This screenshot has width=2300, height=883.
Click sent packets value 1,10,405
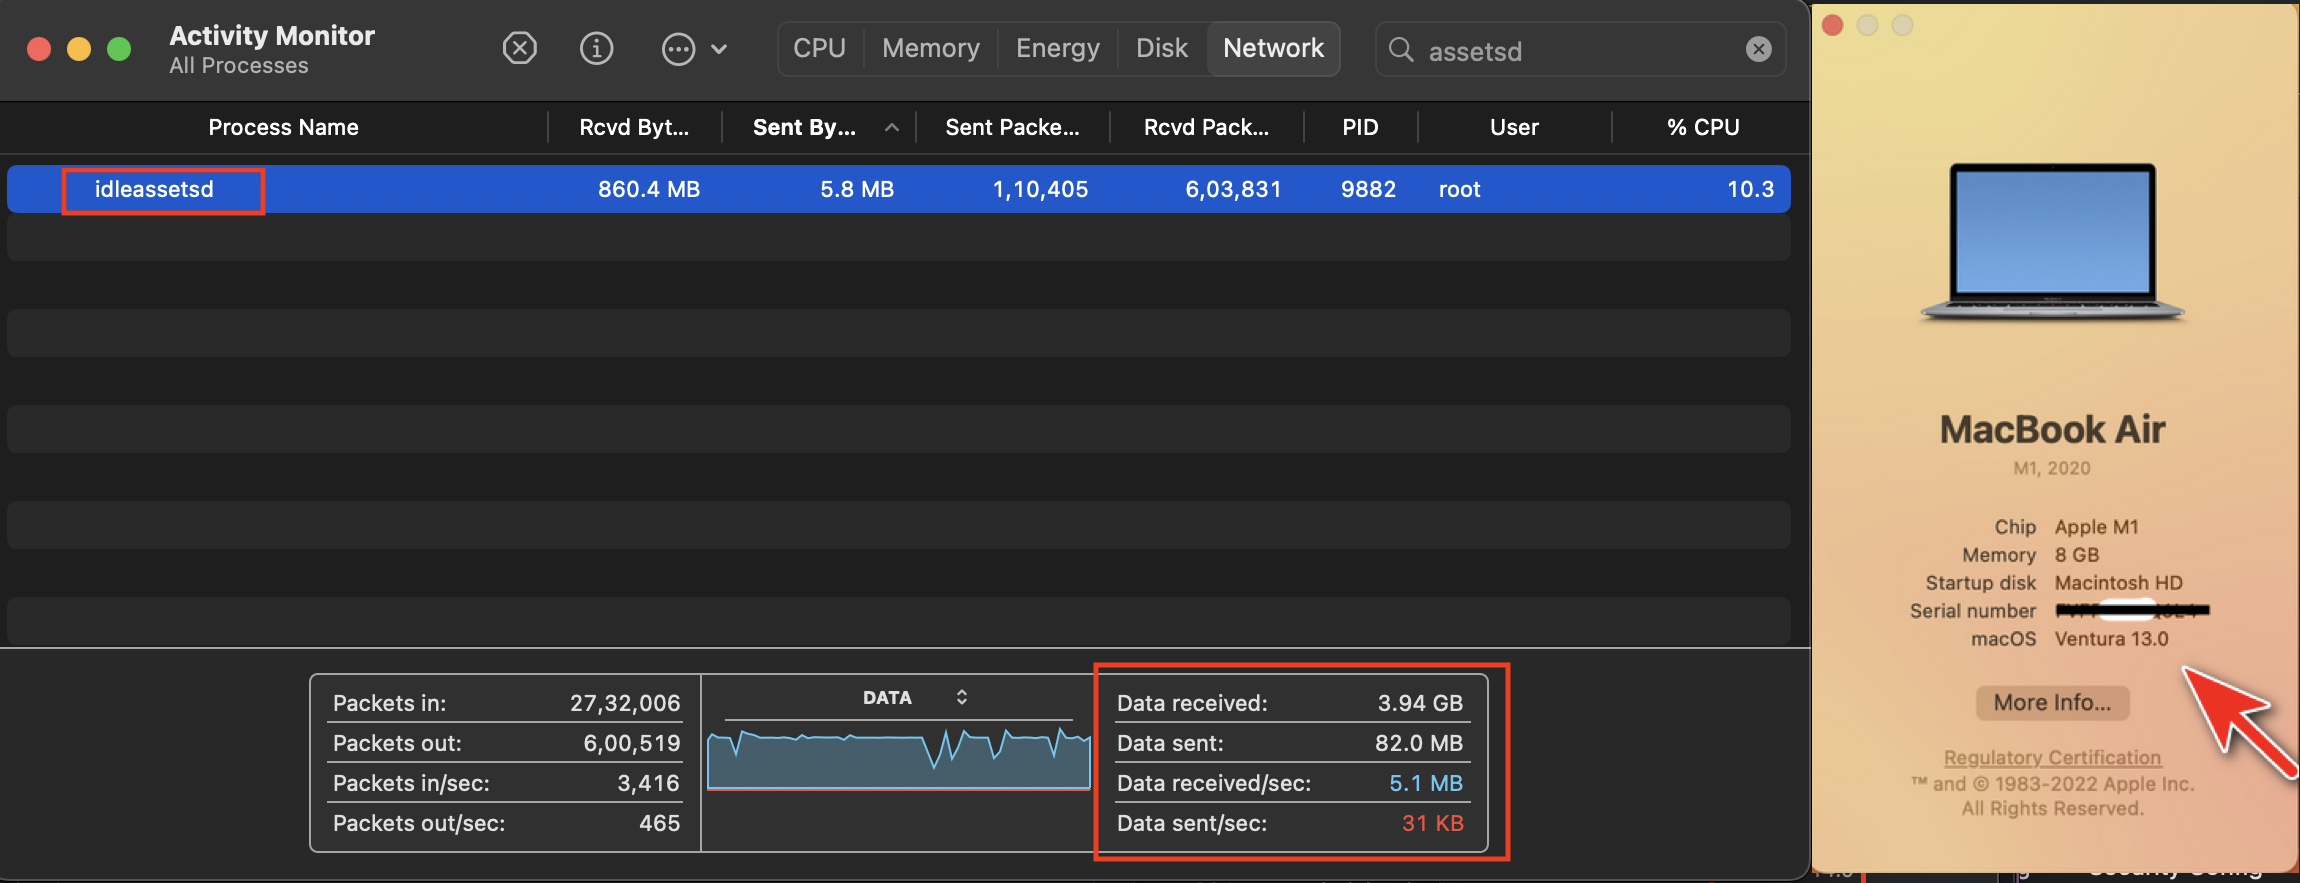point(1040,189)
